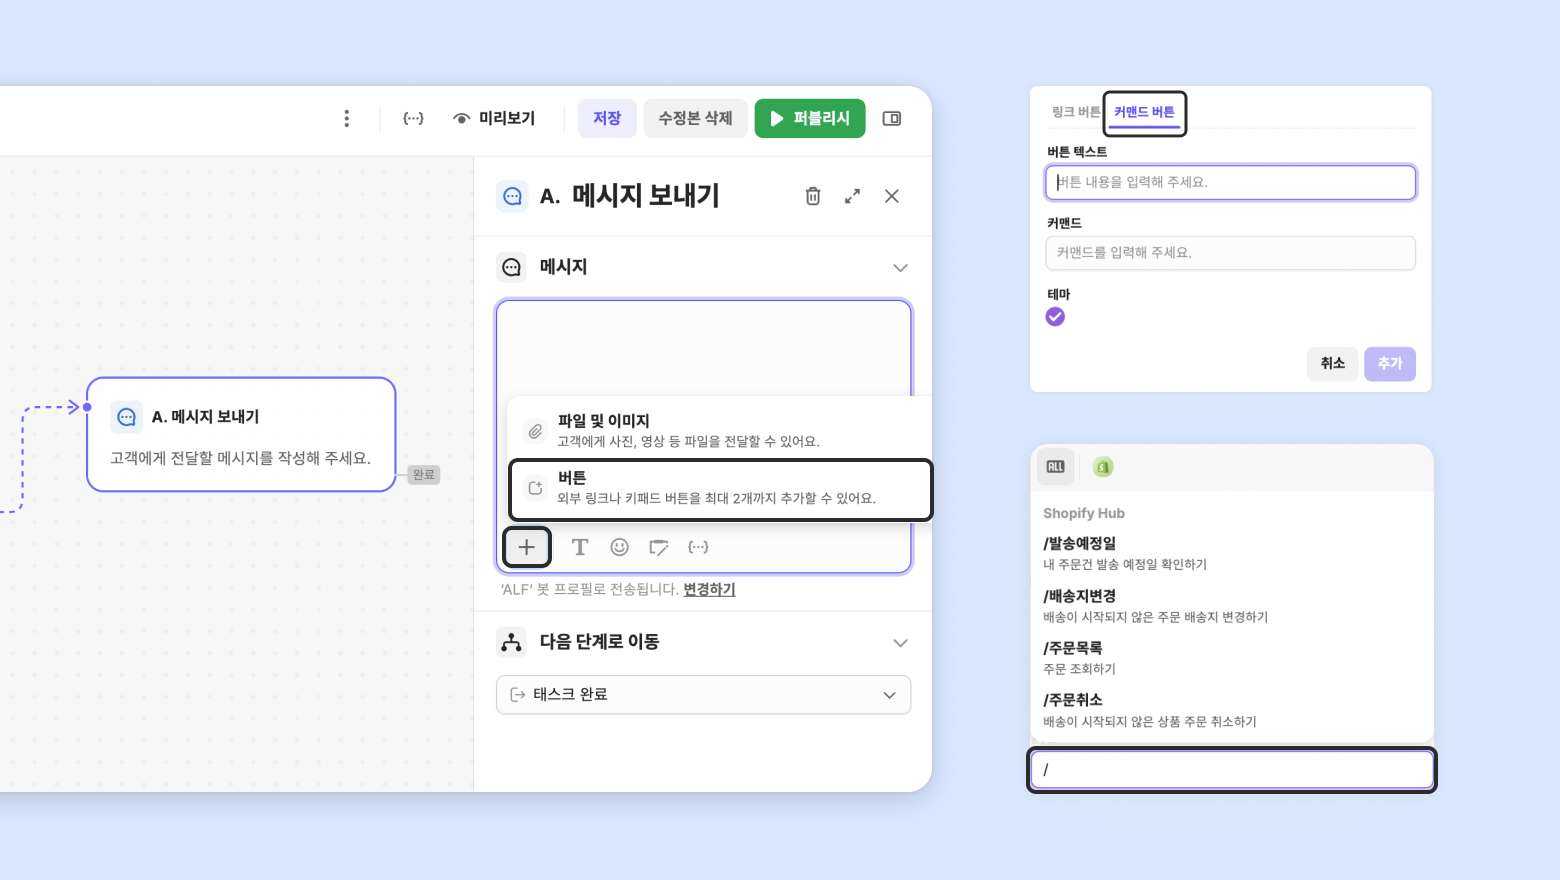Switch to the 커맨드 버튼 tab

(x=1144, y=112)
